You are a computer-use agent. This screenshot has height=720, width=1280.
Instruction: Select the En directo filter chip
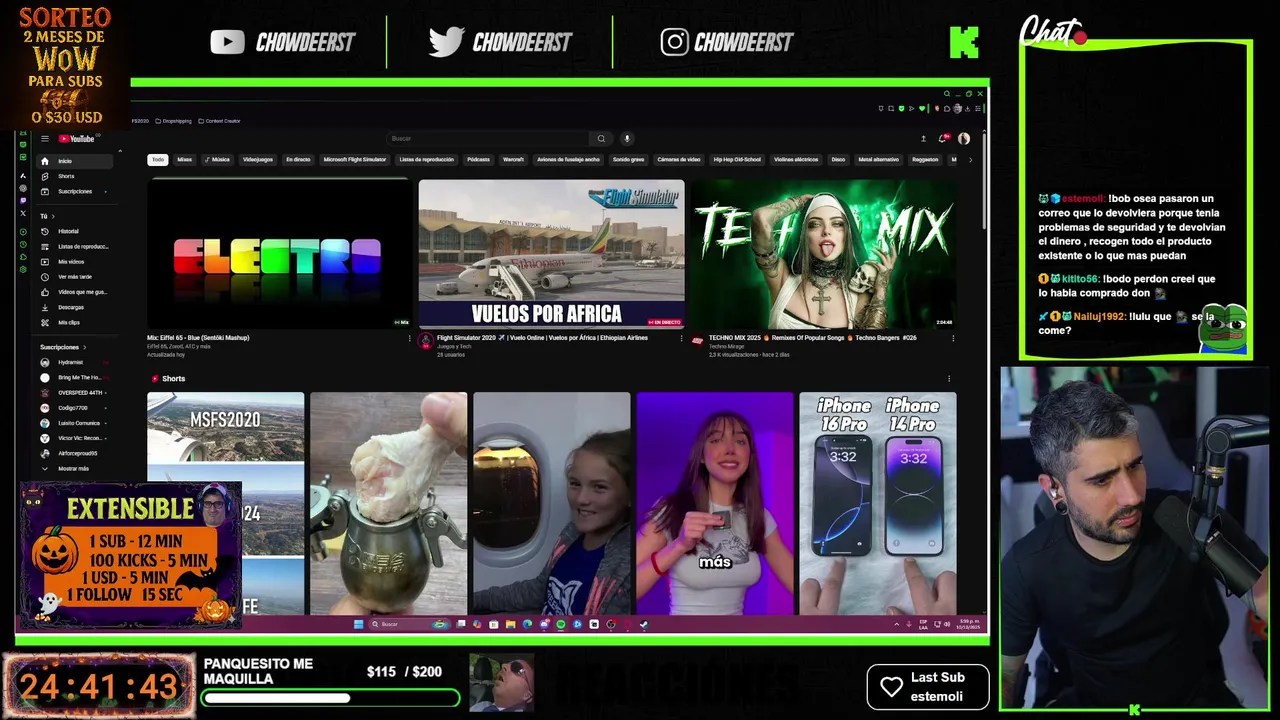[298, 160]
